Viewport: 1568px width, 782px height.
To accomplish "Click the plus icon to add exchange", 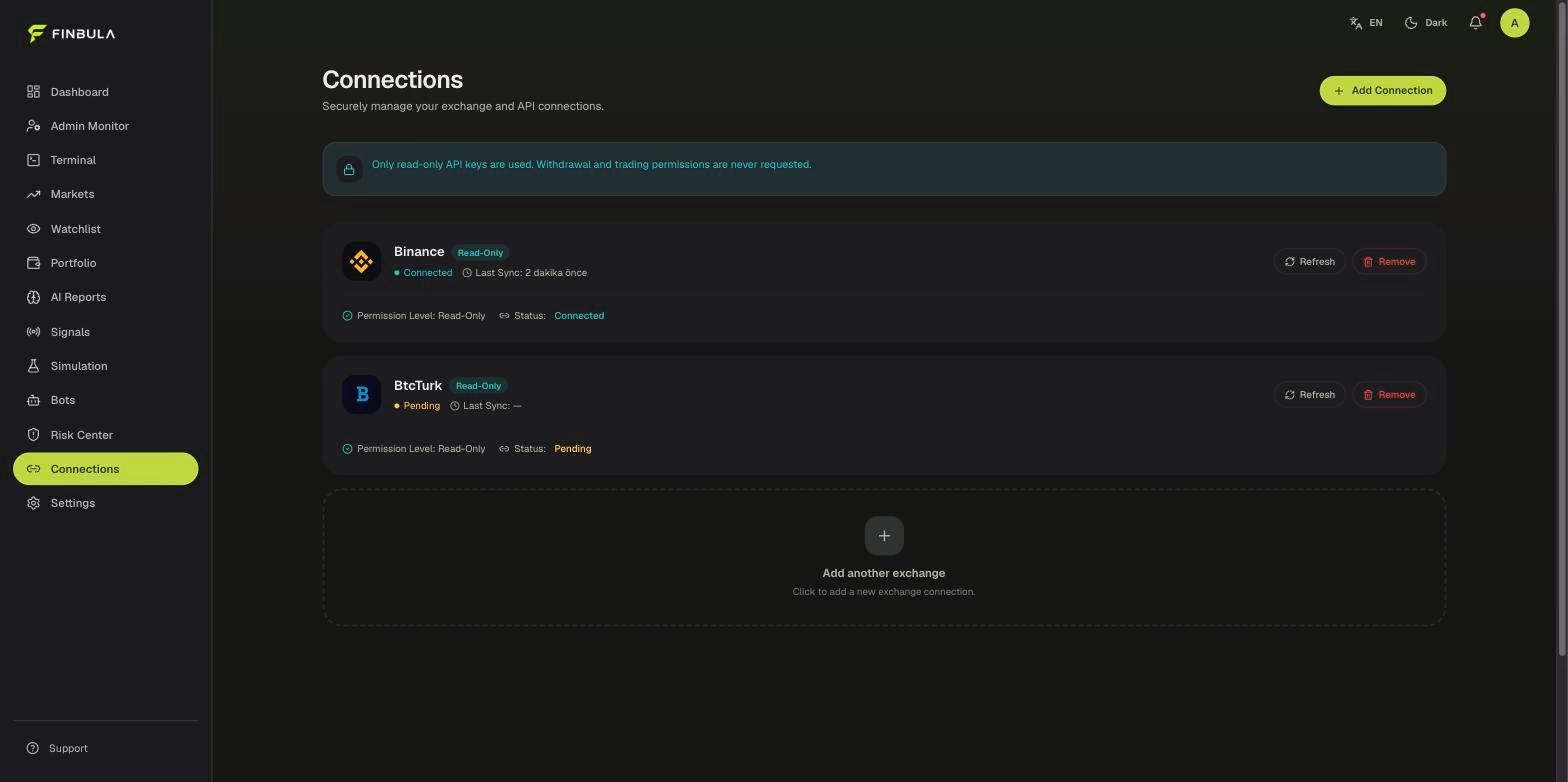I will coord(884,536).
